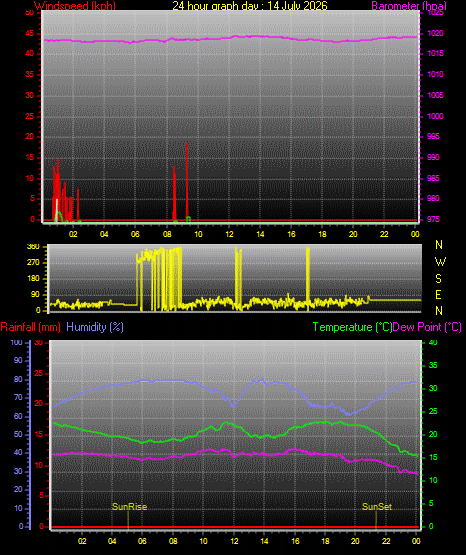Click the "975" barometer axis value

click(x=433, y=219)
